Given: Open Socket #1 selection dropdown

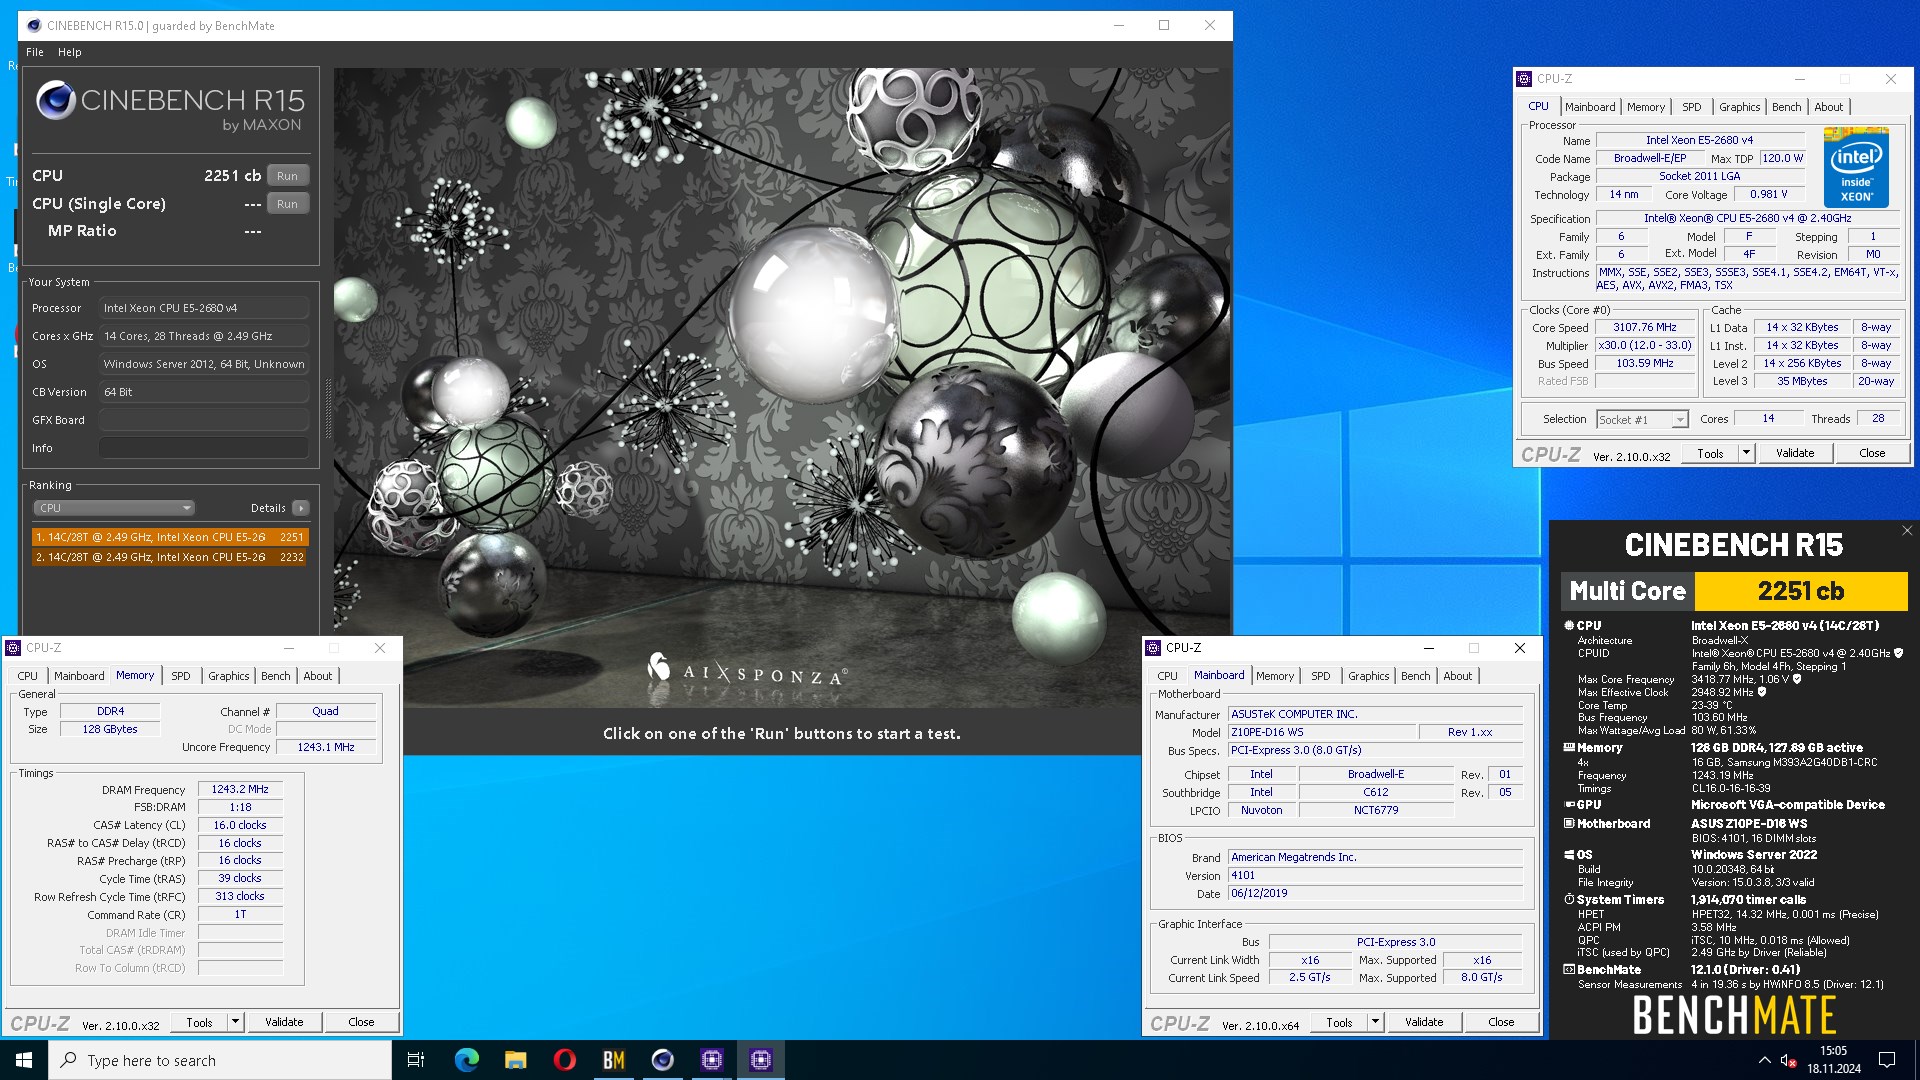Looking at the screenshot, I should click(x=1642, y=420).
